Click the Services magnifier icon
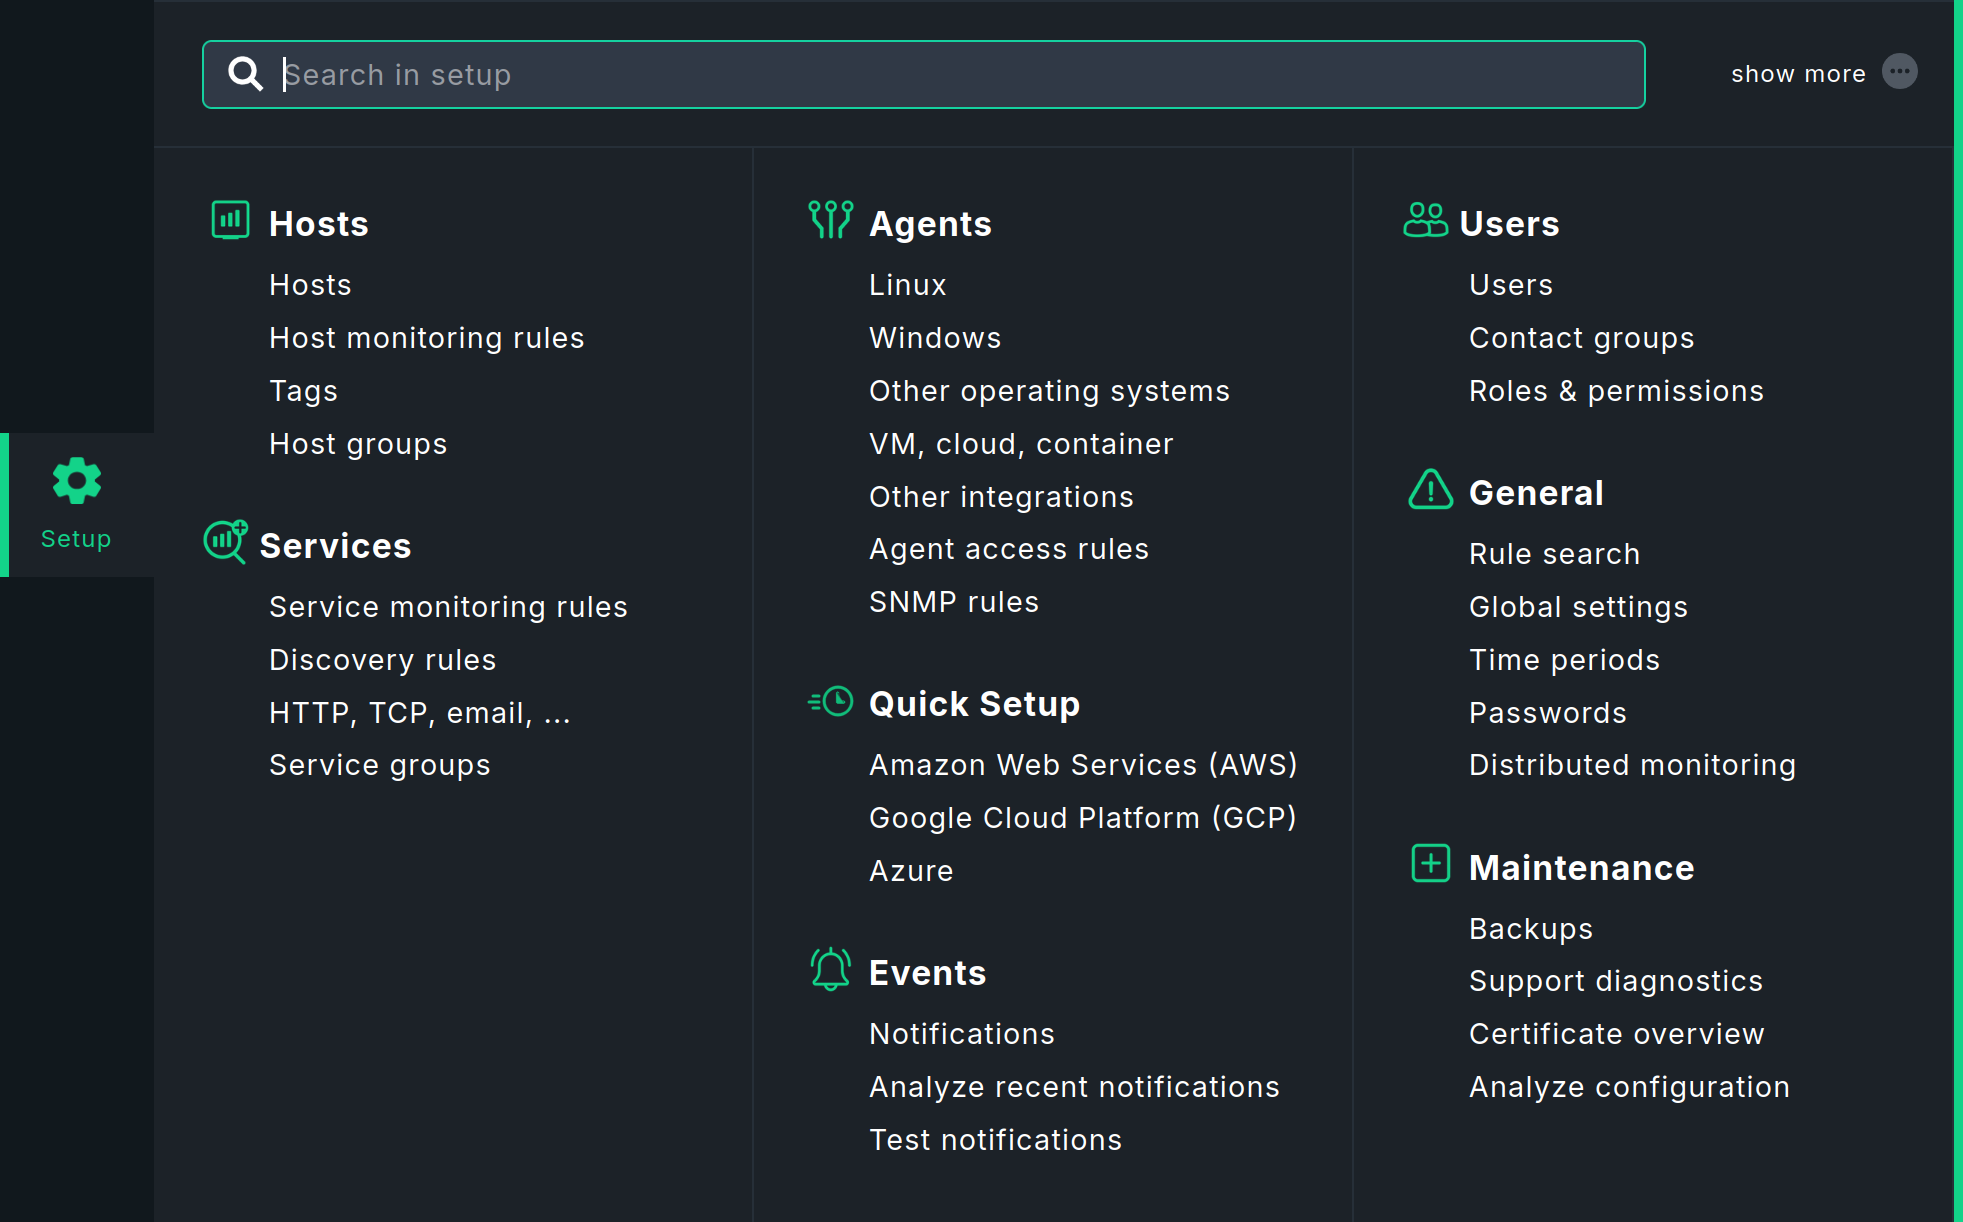 pos(225,541)
